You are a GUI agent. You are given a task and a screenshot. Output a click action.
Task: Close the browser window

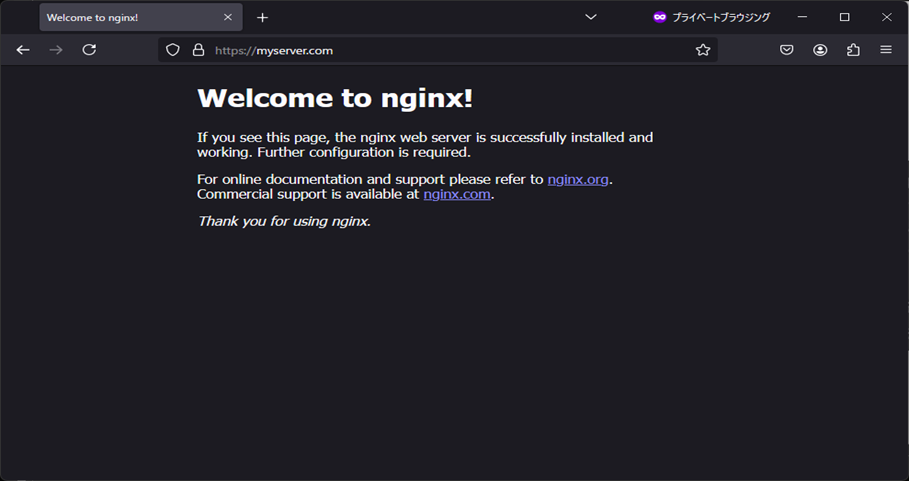[886, 17]
